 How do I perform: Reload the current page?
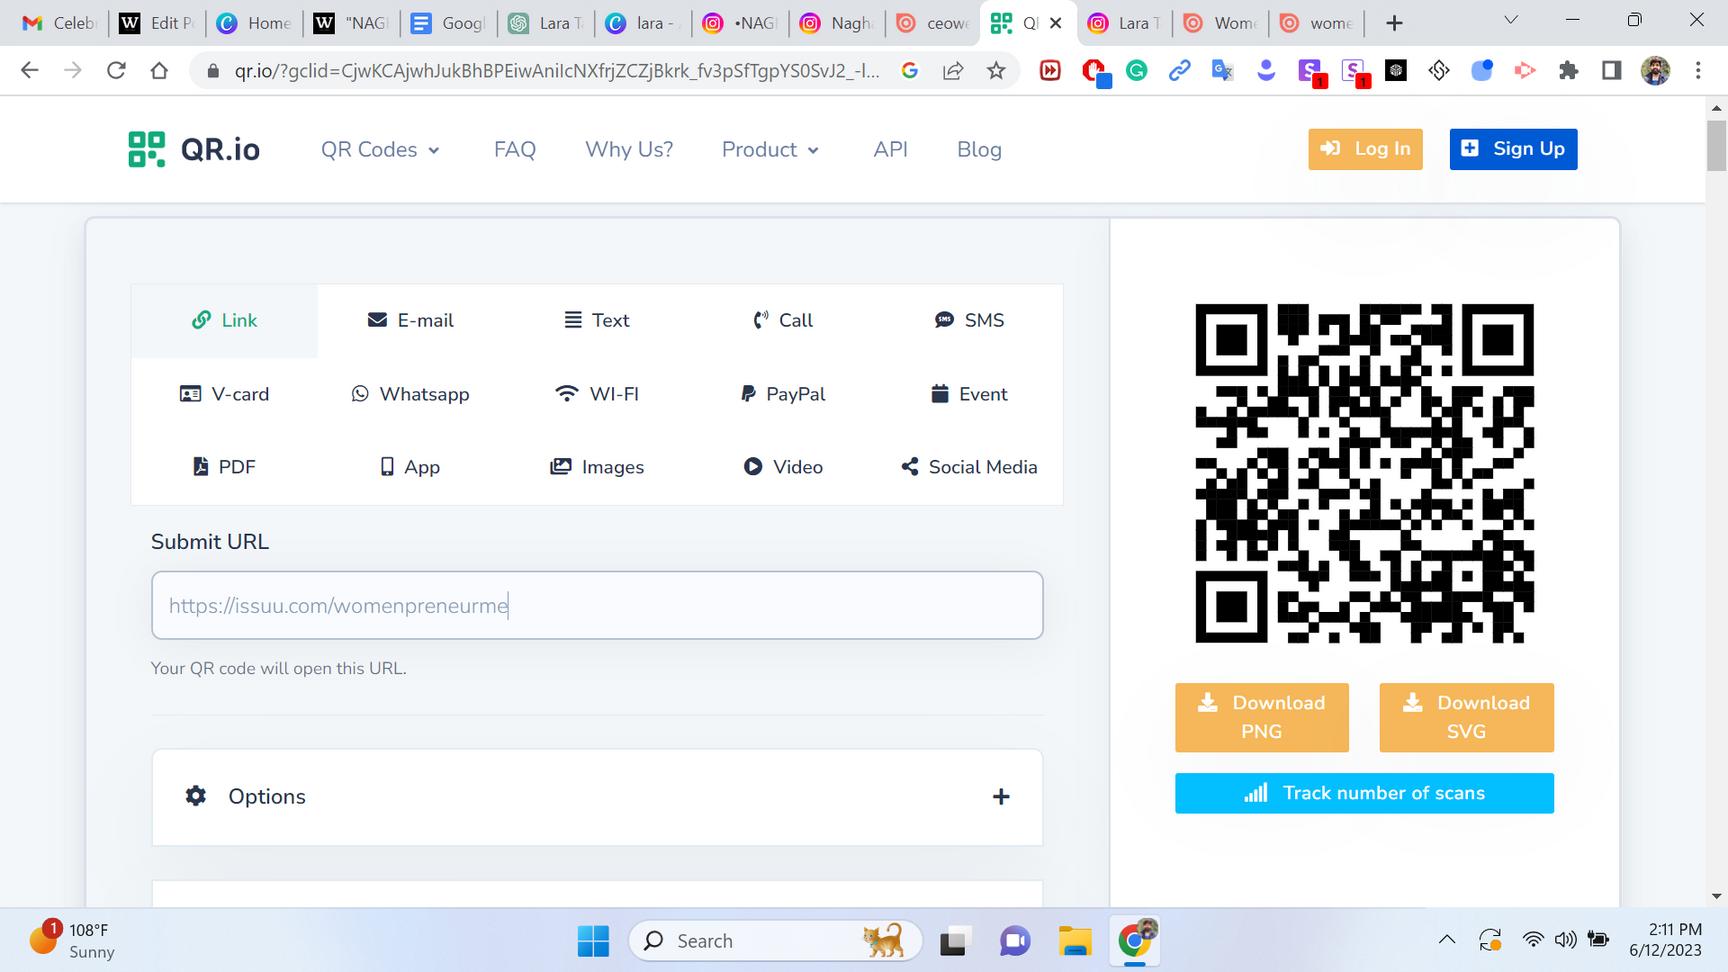click(x=116, y=70)
